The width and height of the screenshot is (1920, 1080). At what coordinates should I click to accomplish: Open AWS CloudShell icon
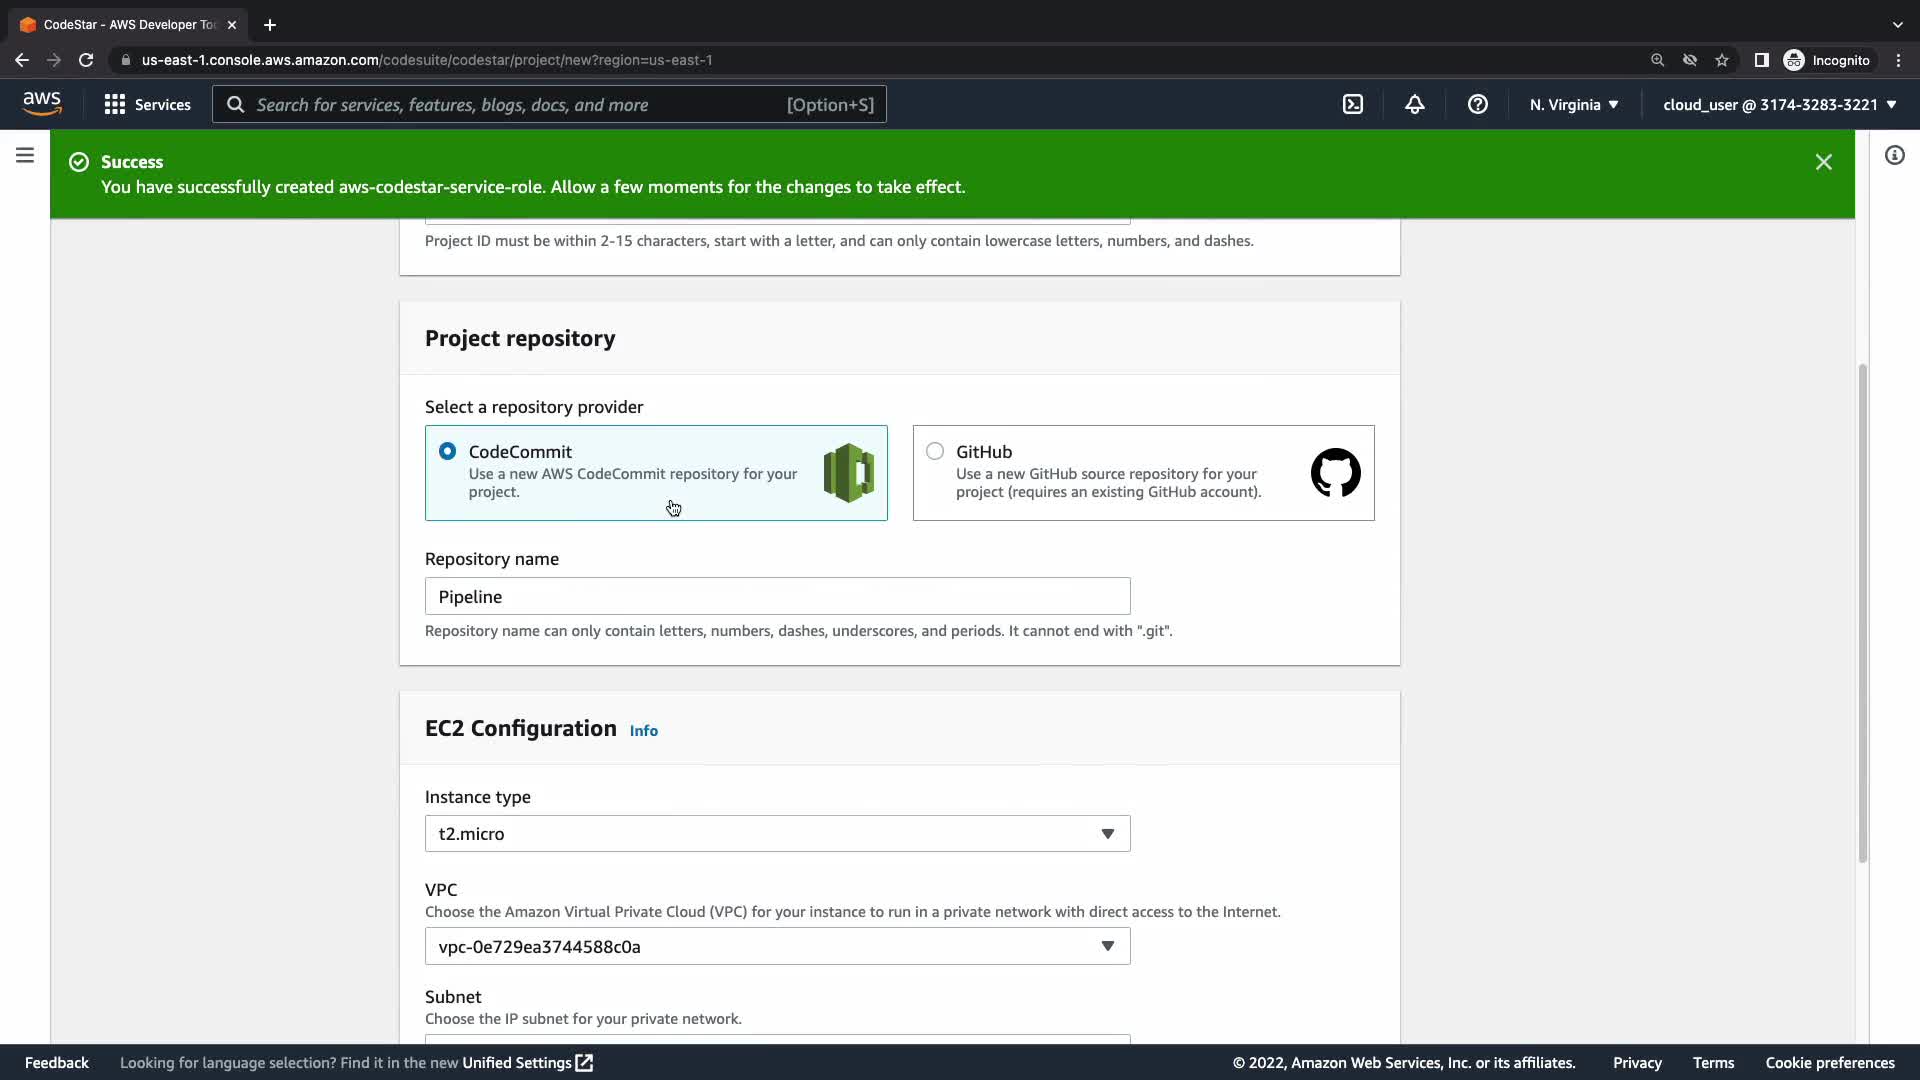[x=1352, y=104]
